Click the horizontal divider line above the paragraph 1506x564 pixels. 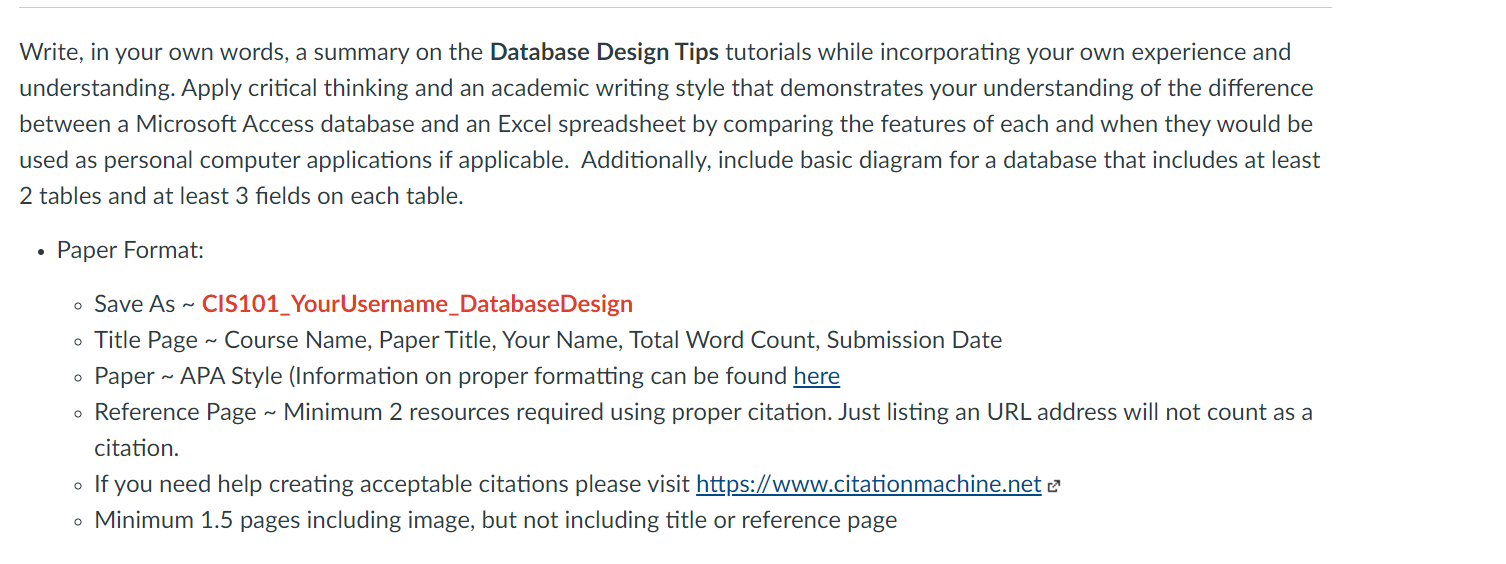(675, 8)
